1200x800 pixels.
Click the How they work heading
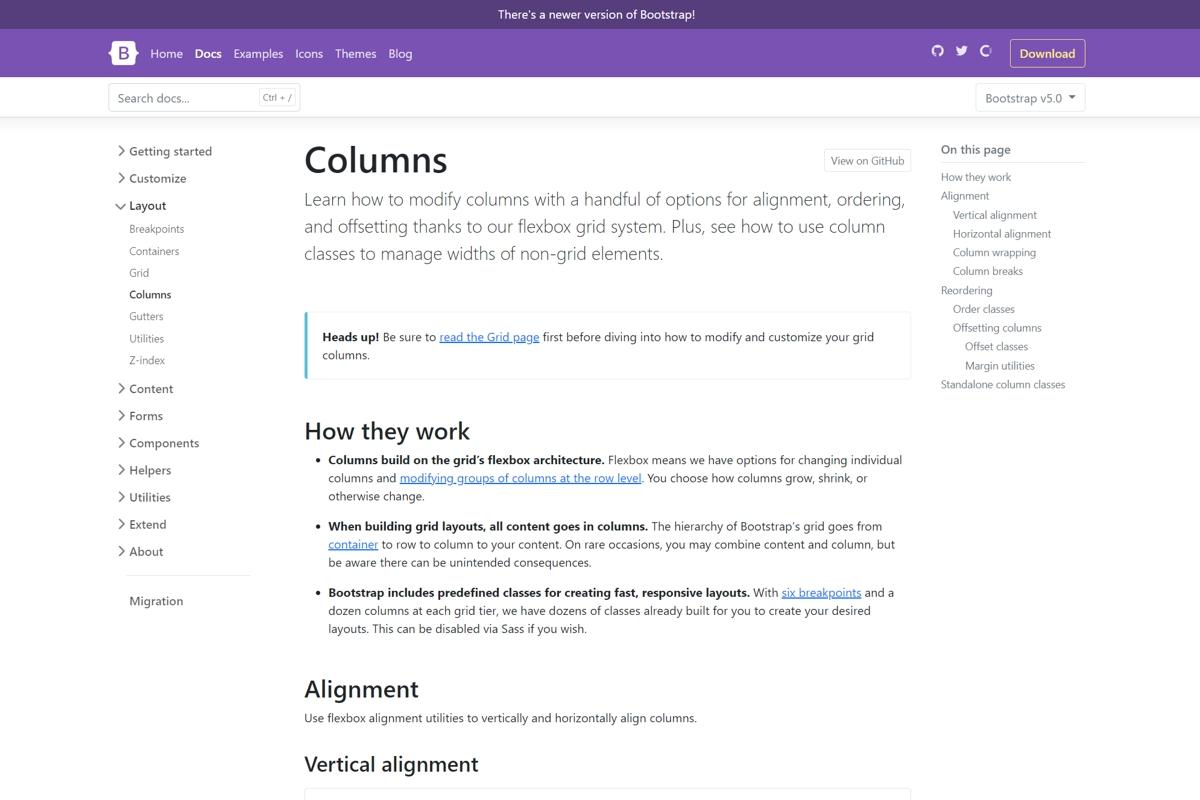[387, 431]
